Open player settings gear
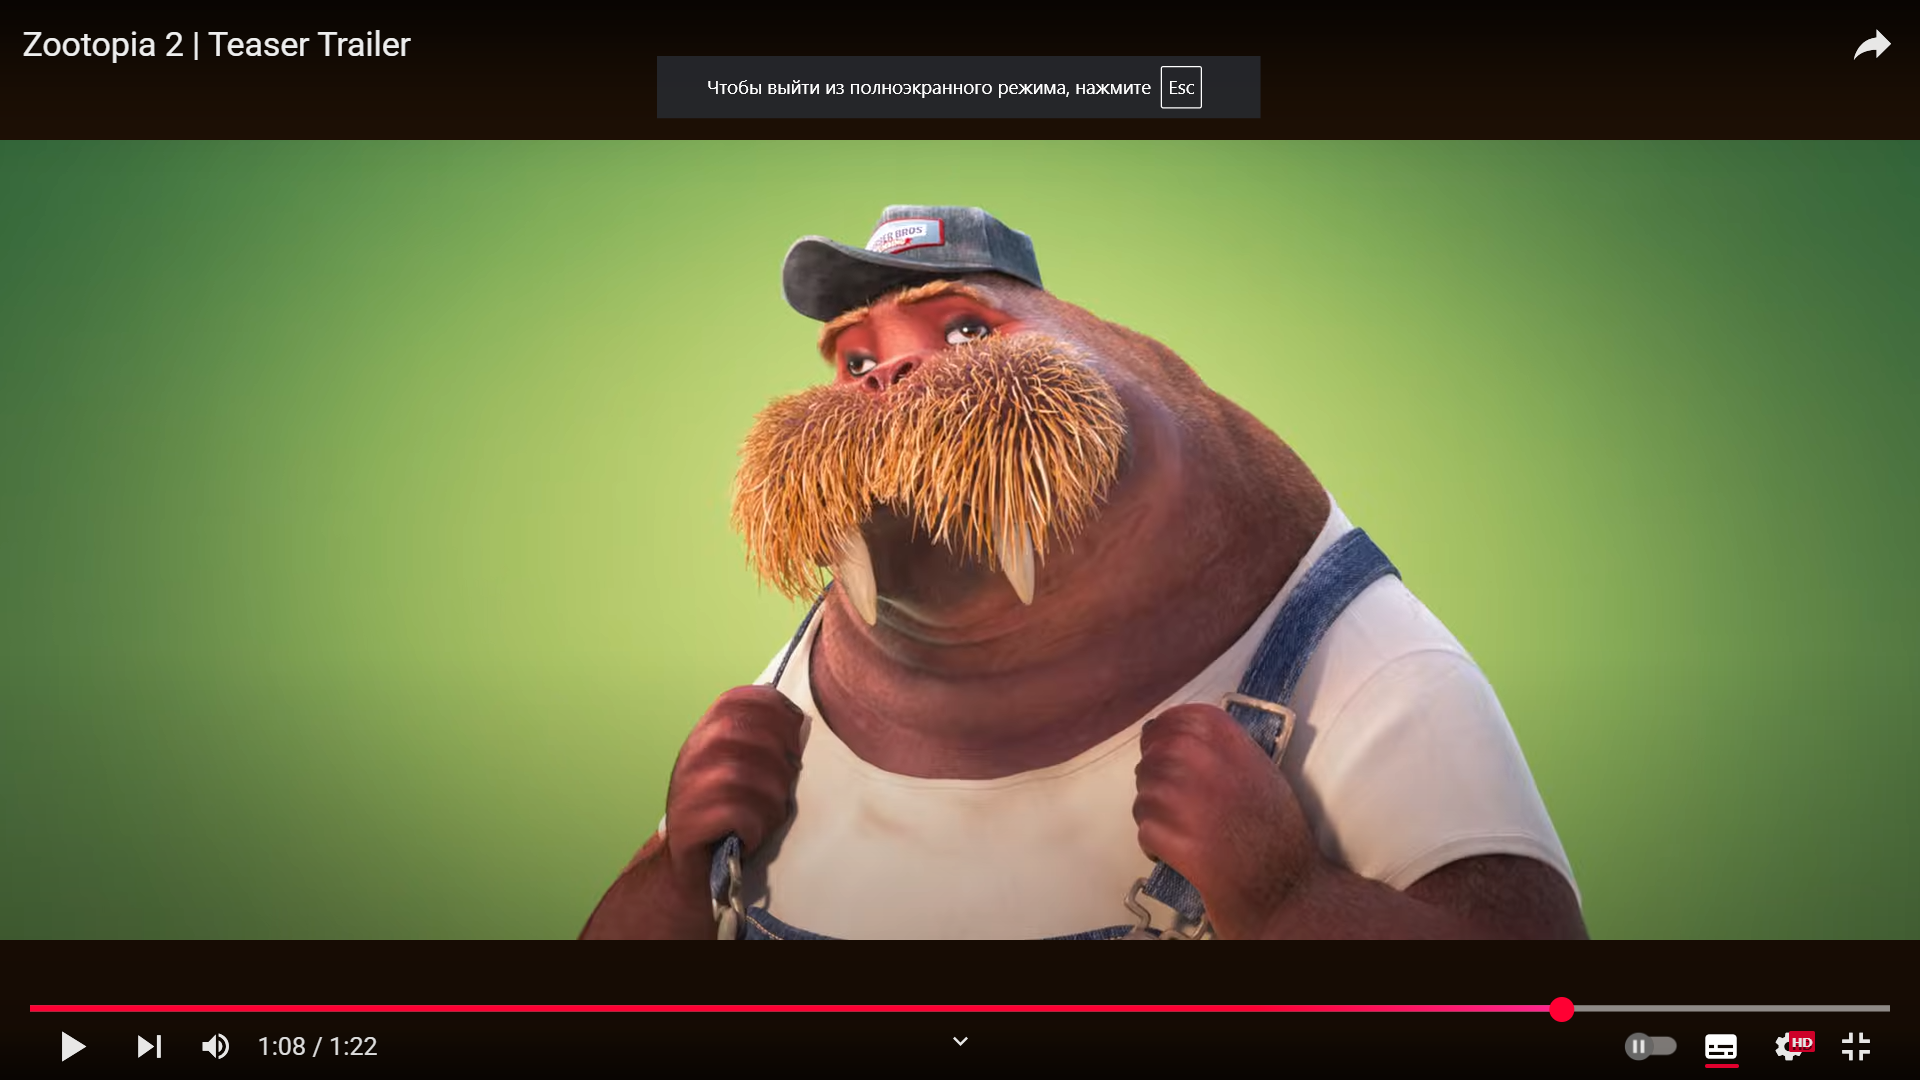The width and height of the screenshot is (1920, 1080). [1787, 1047]
